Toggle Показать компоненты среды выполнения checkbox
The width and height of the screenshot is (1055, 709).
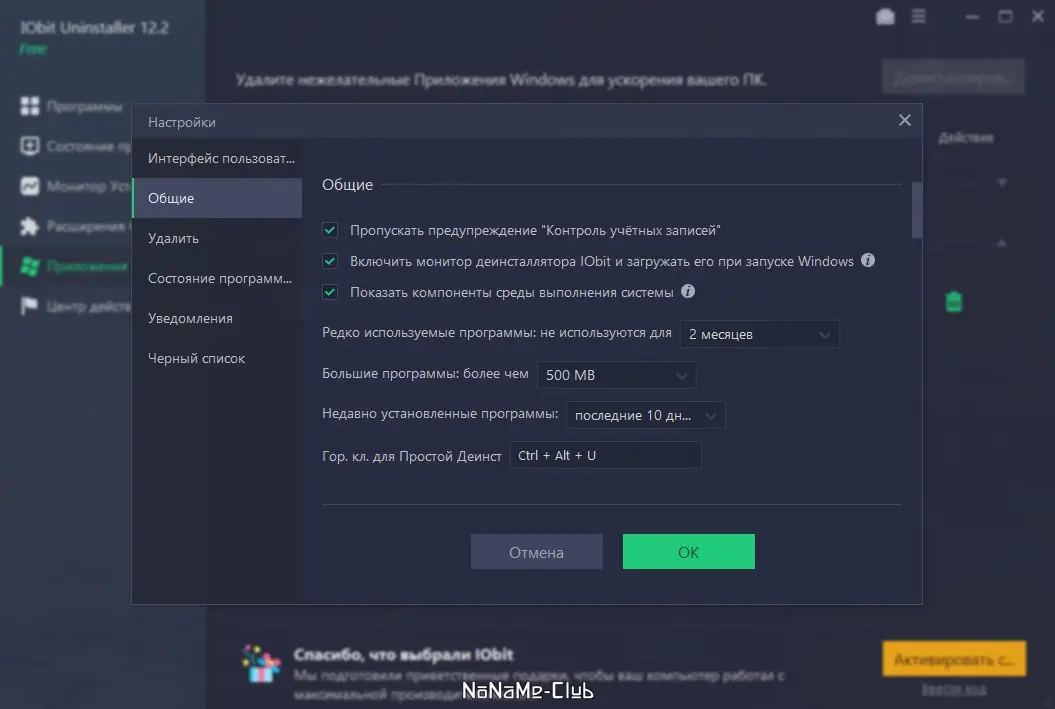tap(330, 292)
